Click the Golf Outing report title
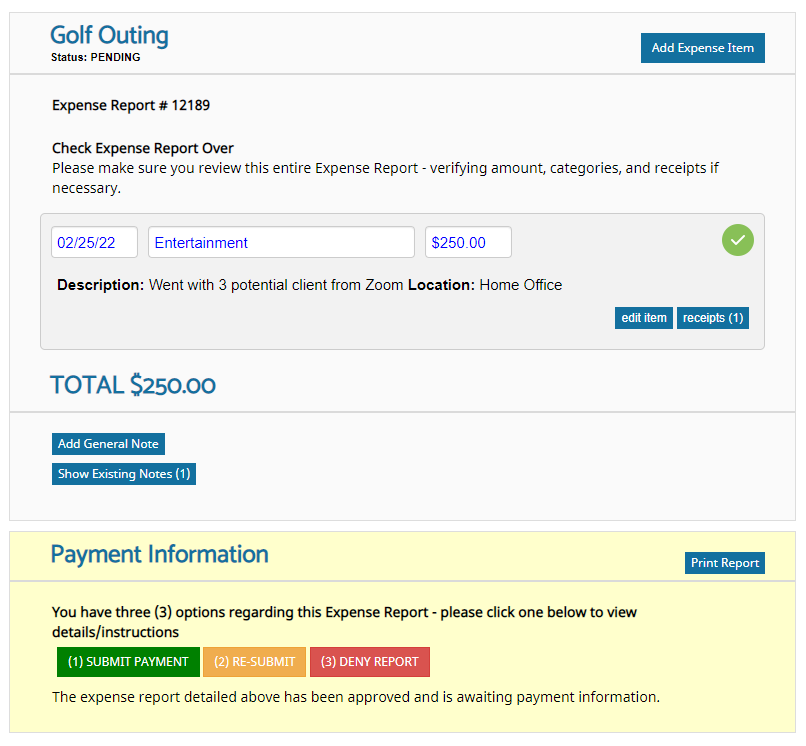The image size is (806, 746). [x=109, y=35]
